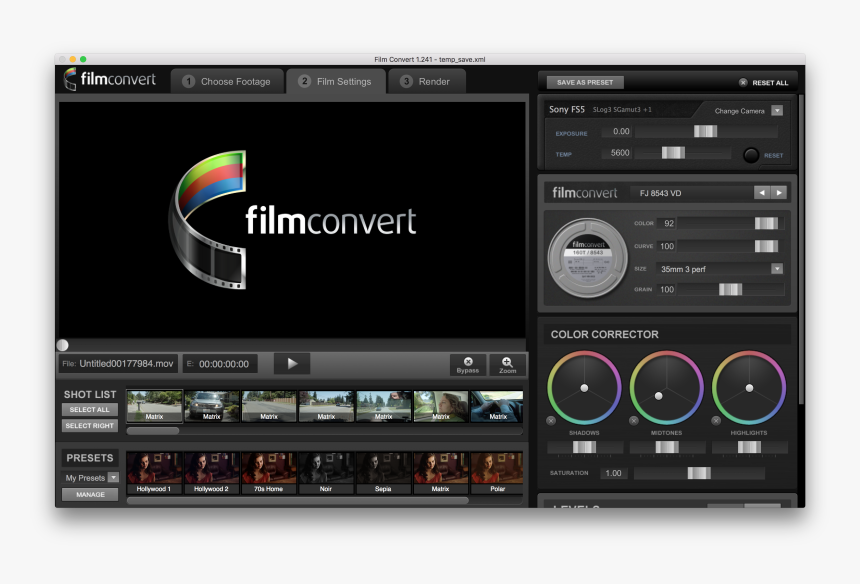Click the temperature Reset link

click(773, 156)
